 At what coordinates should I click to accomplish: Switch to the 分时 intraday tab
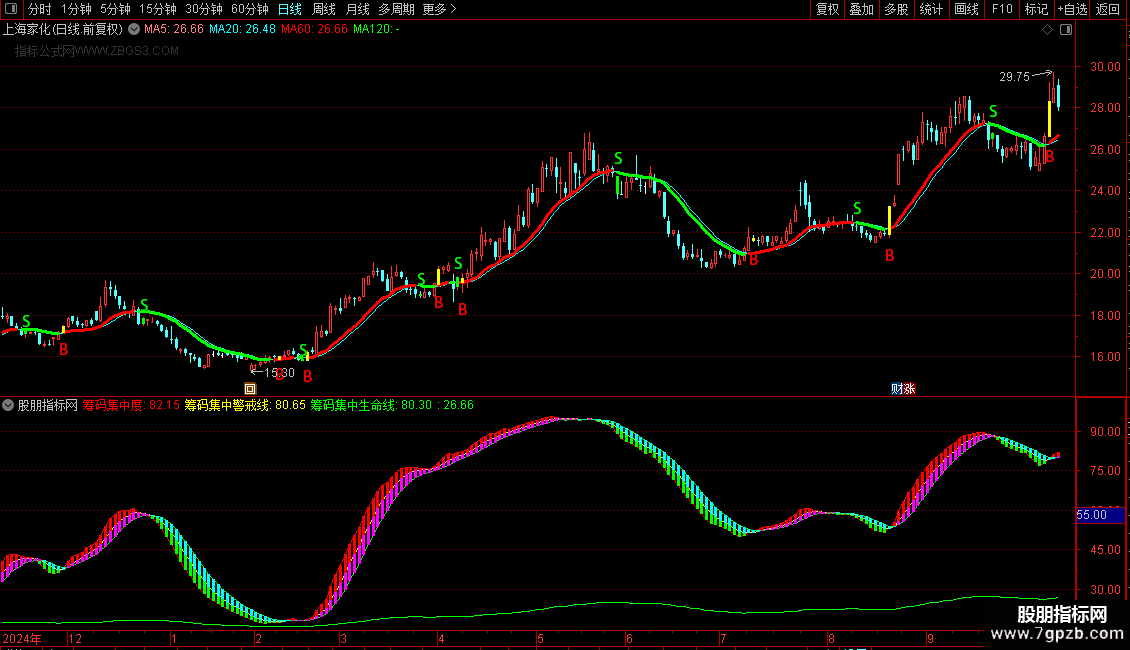tap(40, 9)
